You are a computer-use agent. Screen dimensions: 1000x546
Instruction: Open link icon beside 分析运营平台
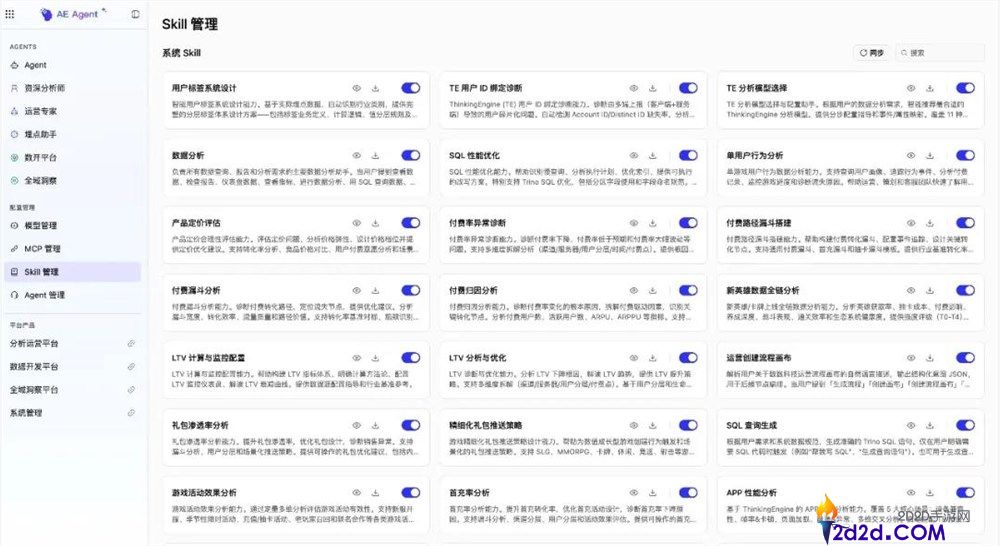click(131, 344)
